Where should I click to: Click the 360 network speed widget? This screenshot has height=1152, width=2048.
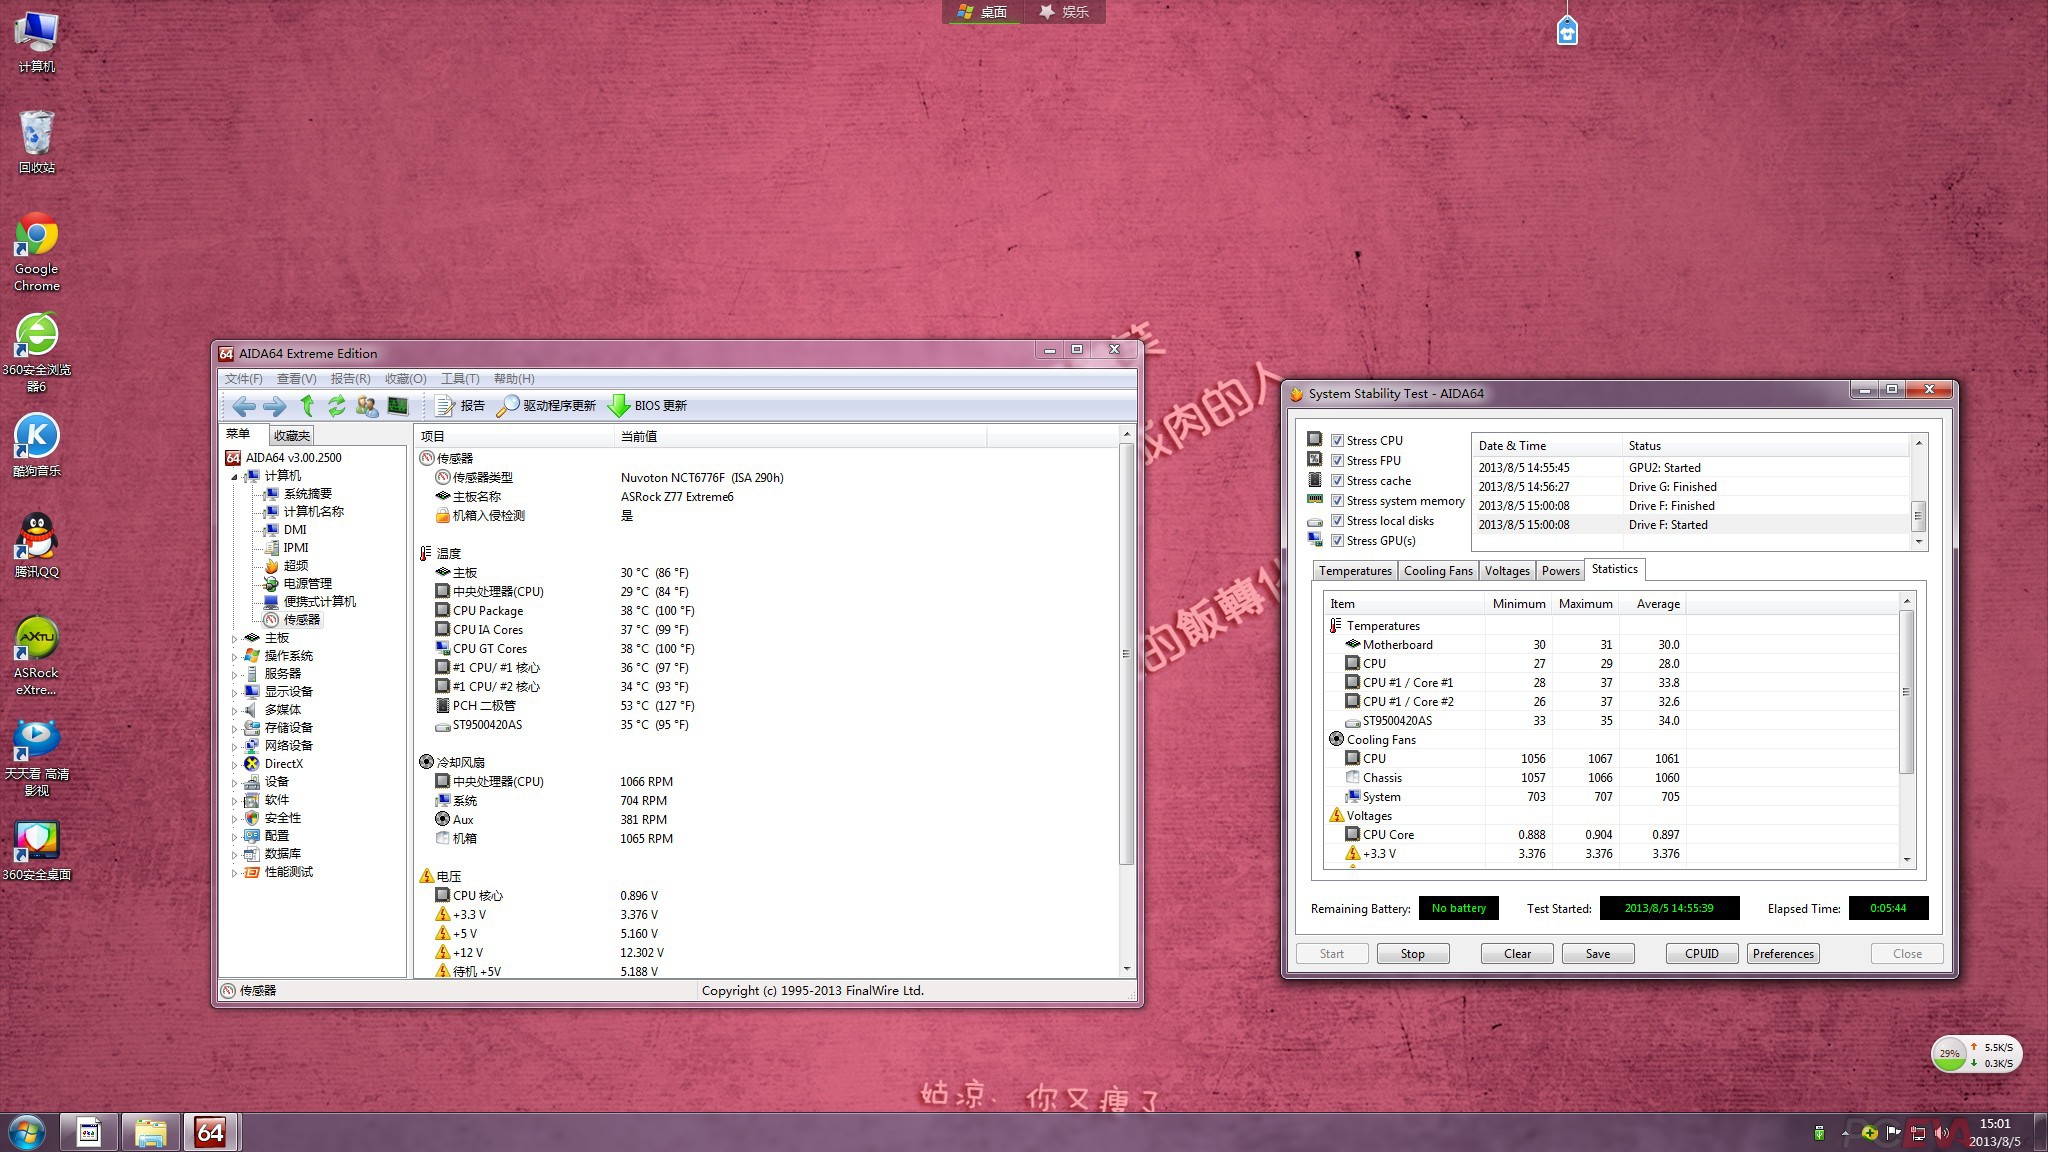(1976, 1054)
